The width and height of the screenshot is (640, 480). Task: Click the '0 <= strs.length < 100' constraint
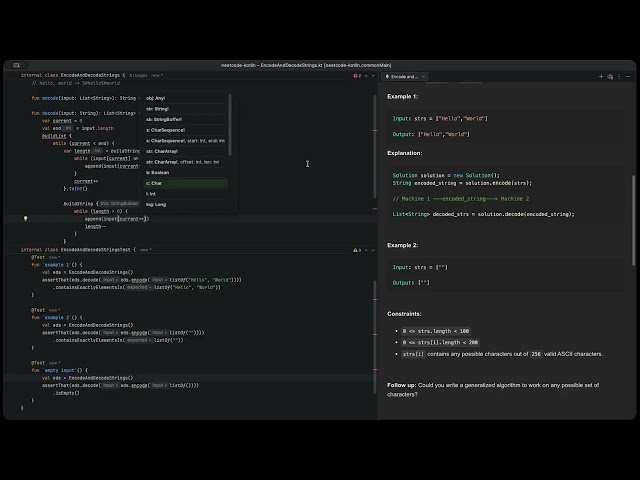click(x=436, y=331)
